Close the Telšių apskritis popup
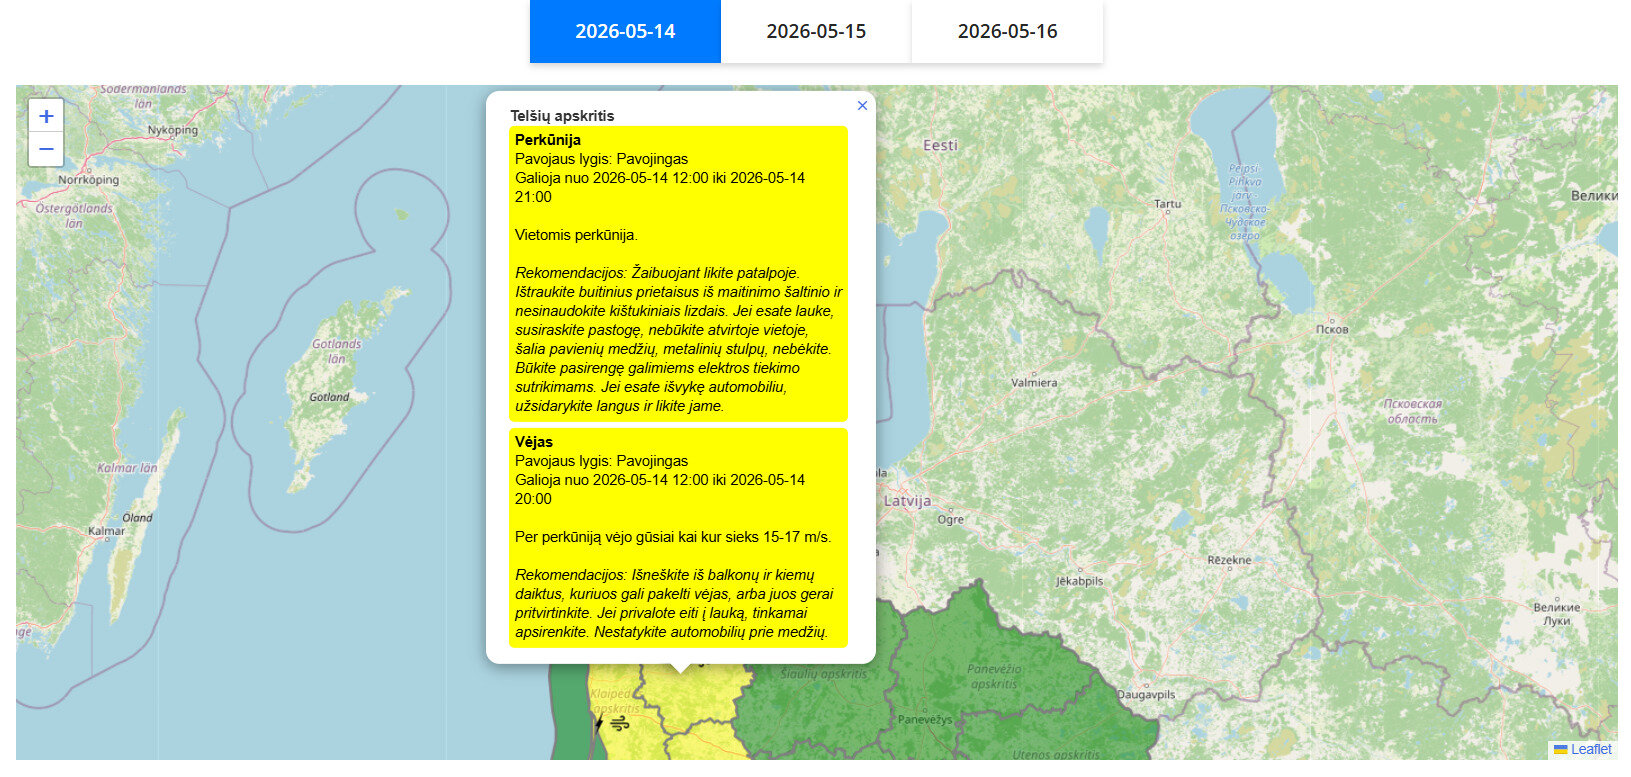 point(862,105)
